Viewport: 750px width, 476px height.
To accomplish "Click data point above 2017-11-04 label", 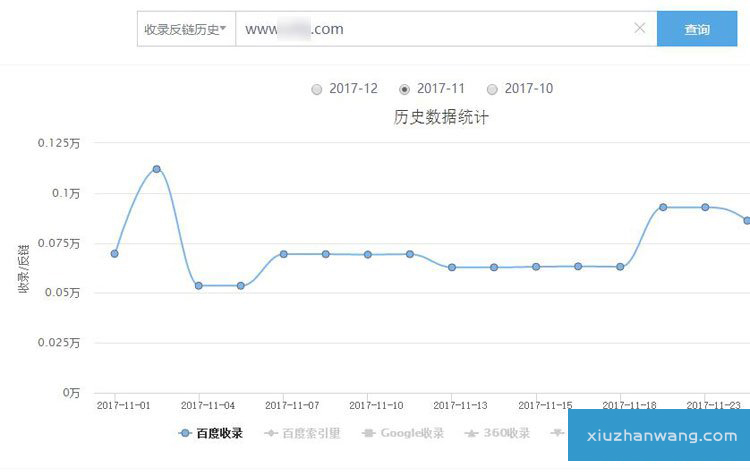I will 198,286.
